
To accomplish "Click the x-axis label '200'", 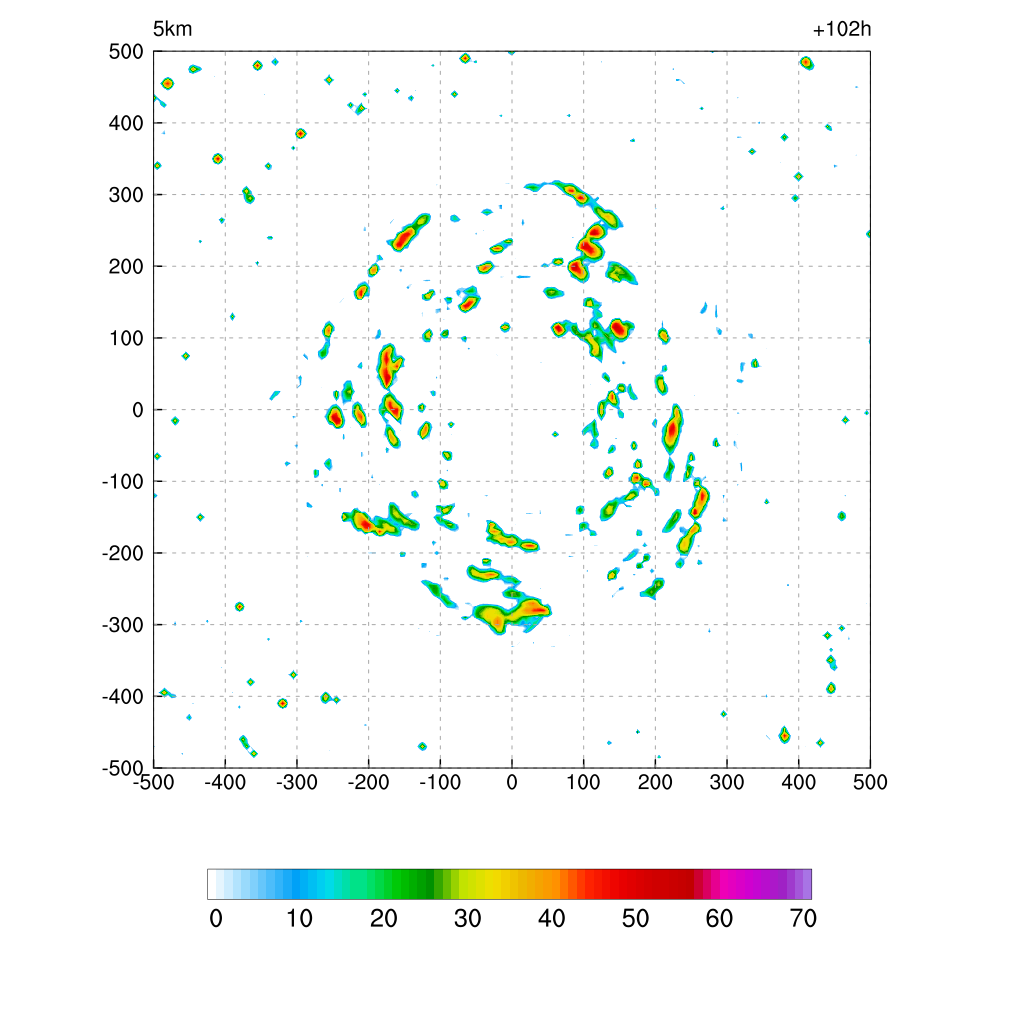I will point(655,782).
